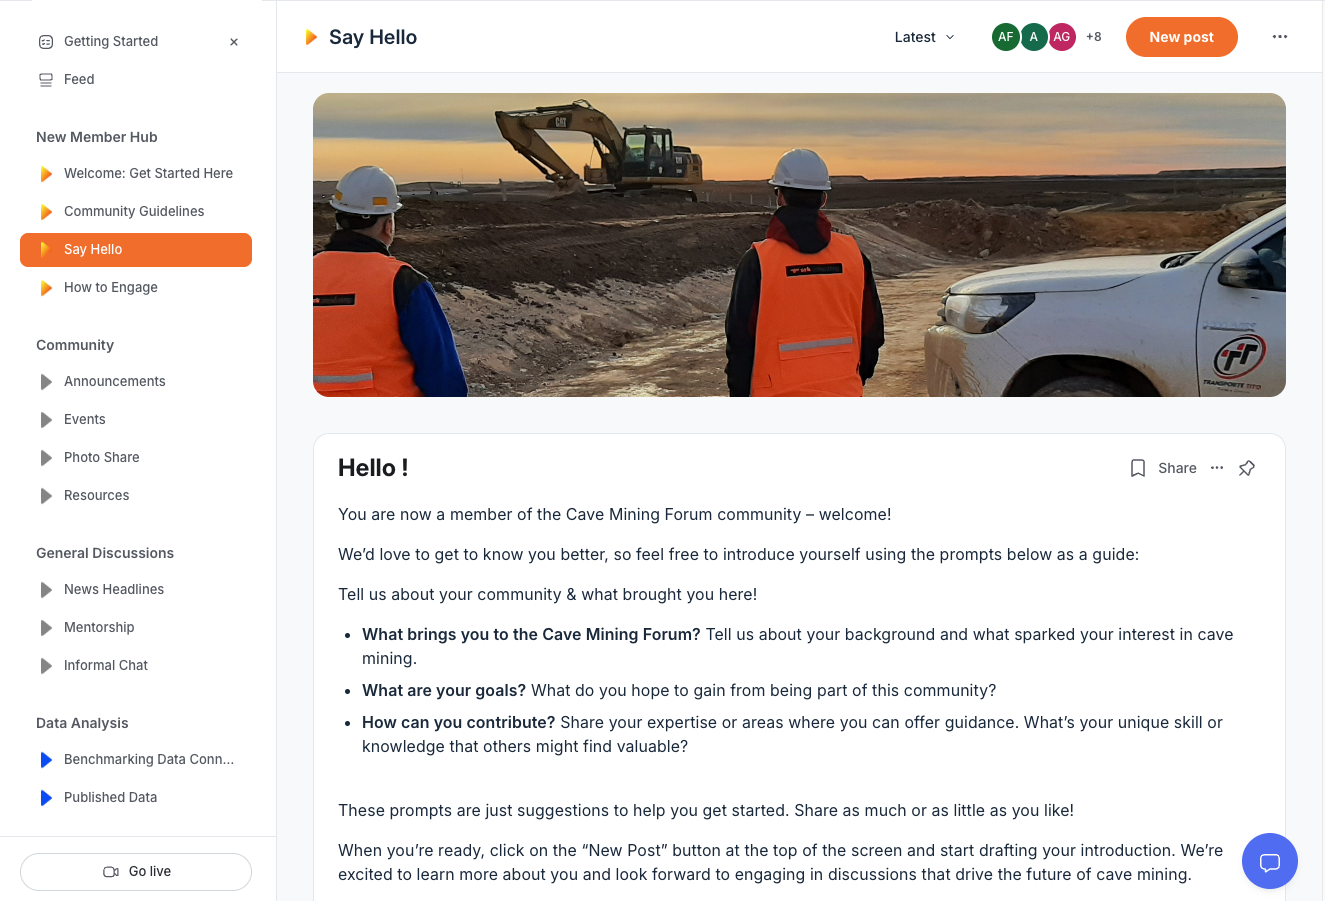
Task: View the +8 additional members
Action: [1094, 37]
